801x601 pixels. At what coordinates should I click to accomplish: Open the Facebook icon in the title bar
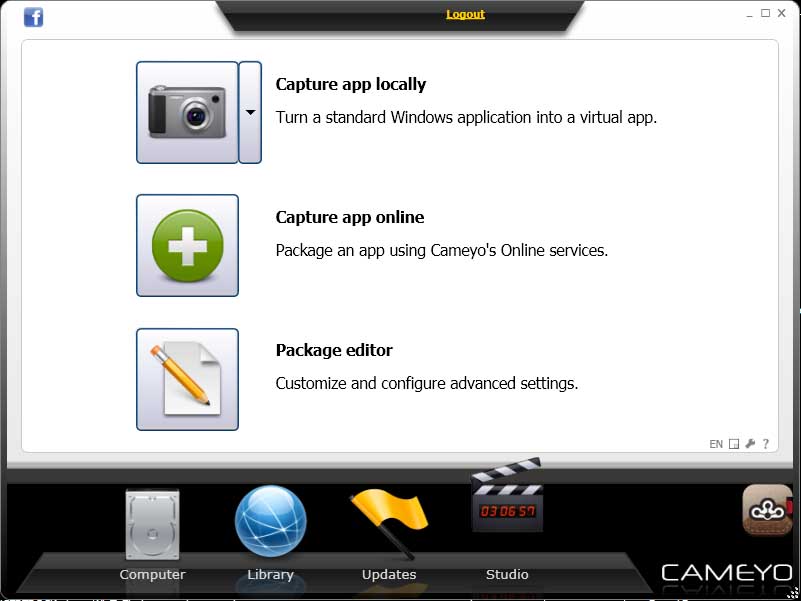34,17
